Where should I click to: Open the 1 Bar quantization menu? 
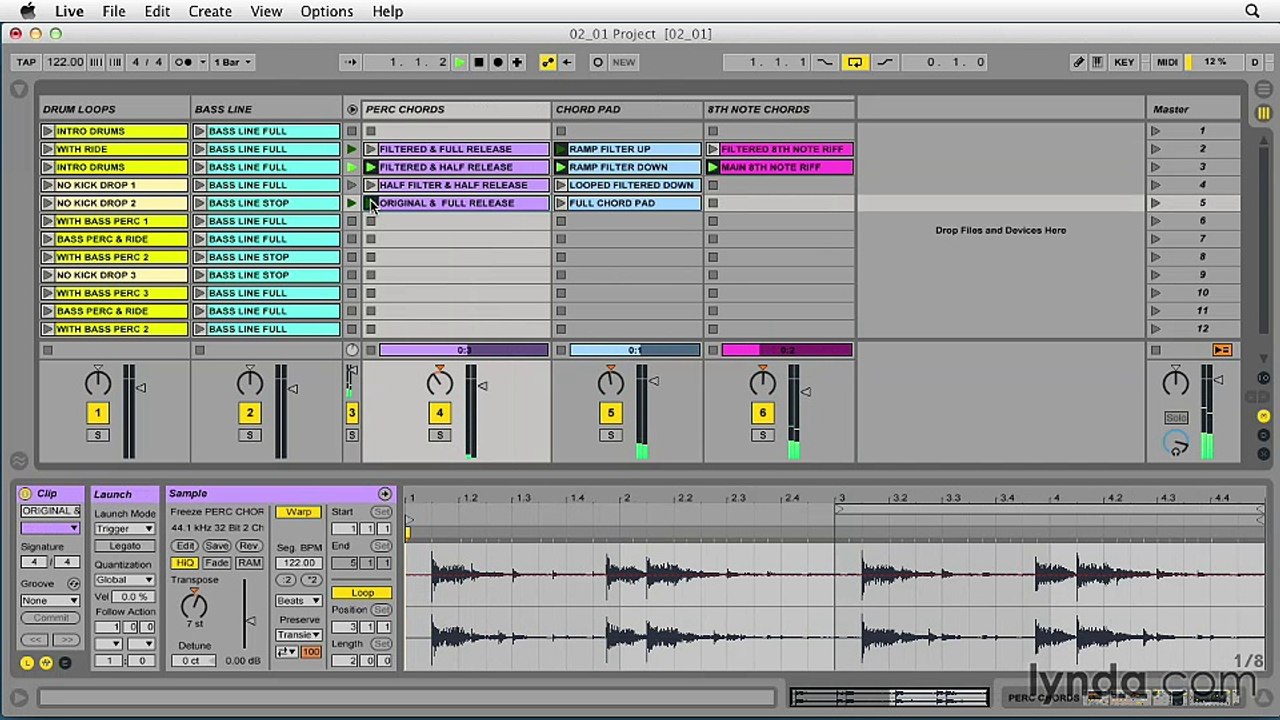click(236, 62)
